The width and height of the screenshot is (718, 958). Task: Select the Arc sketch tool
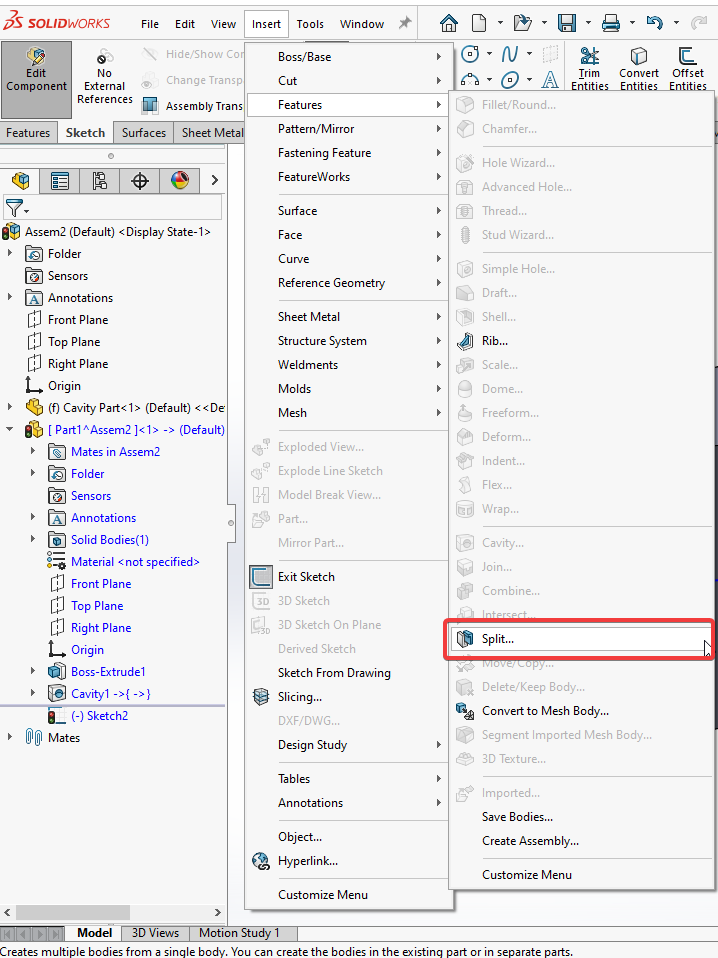tap(469, 79)
